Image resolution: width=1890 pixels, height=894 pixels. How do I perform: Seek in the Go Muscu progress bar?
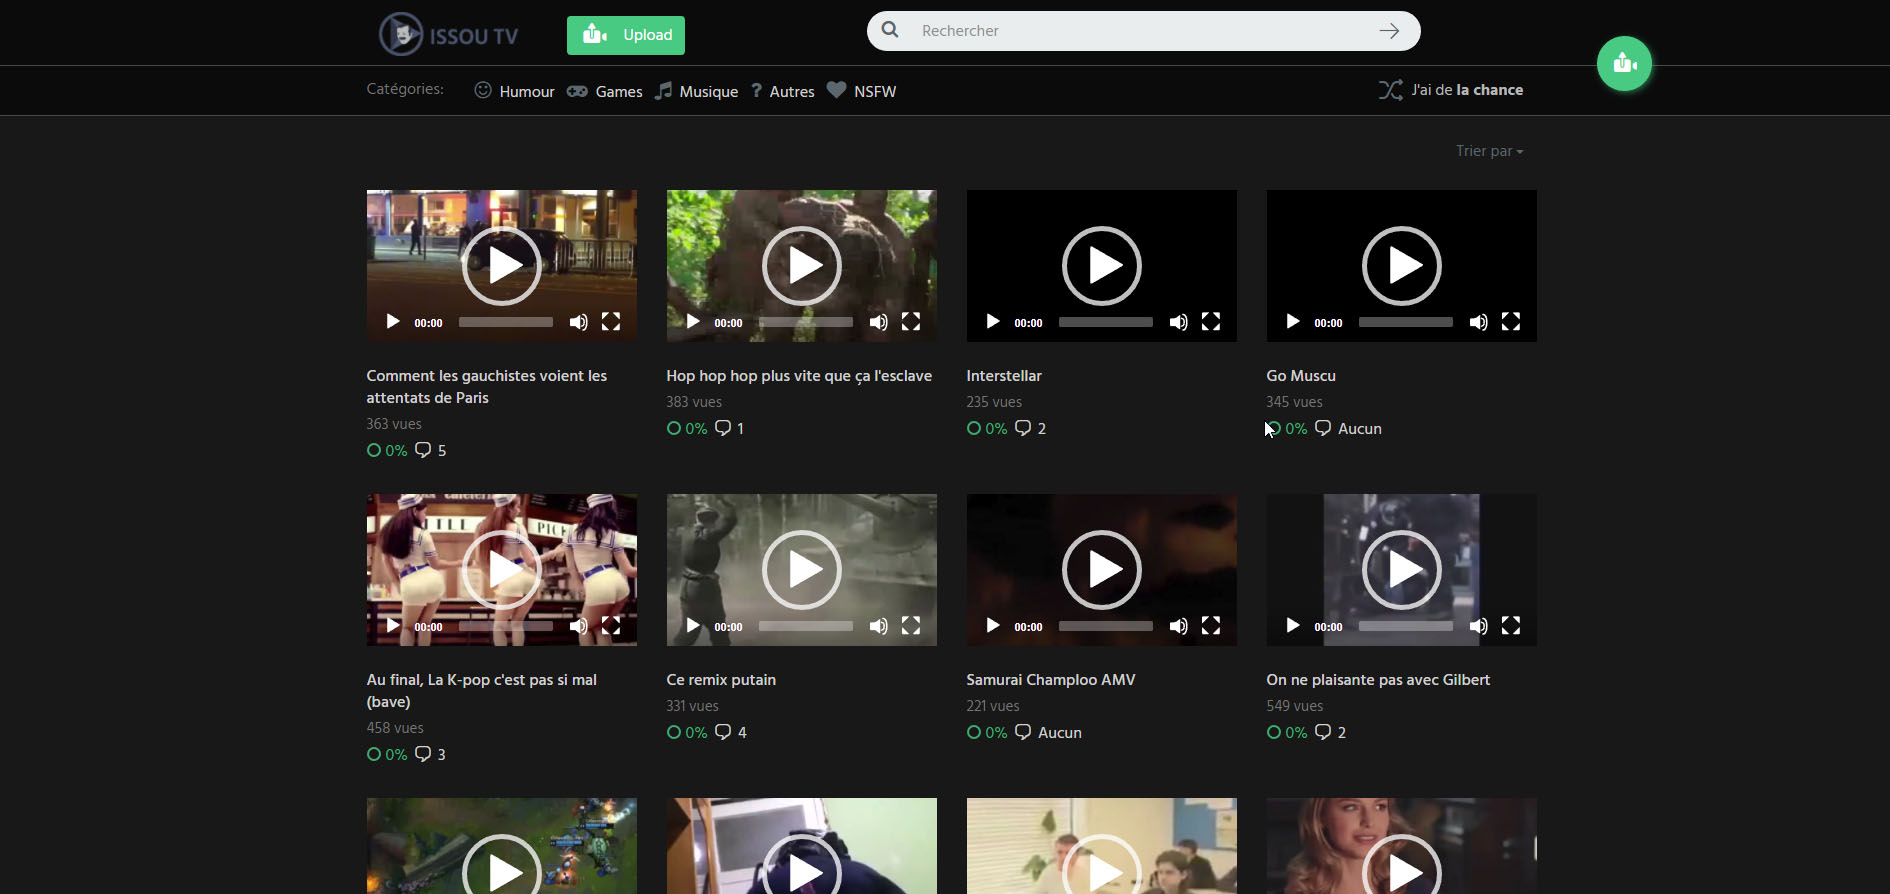pos(1406,322)
